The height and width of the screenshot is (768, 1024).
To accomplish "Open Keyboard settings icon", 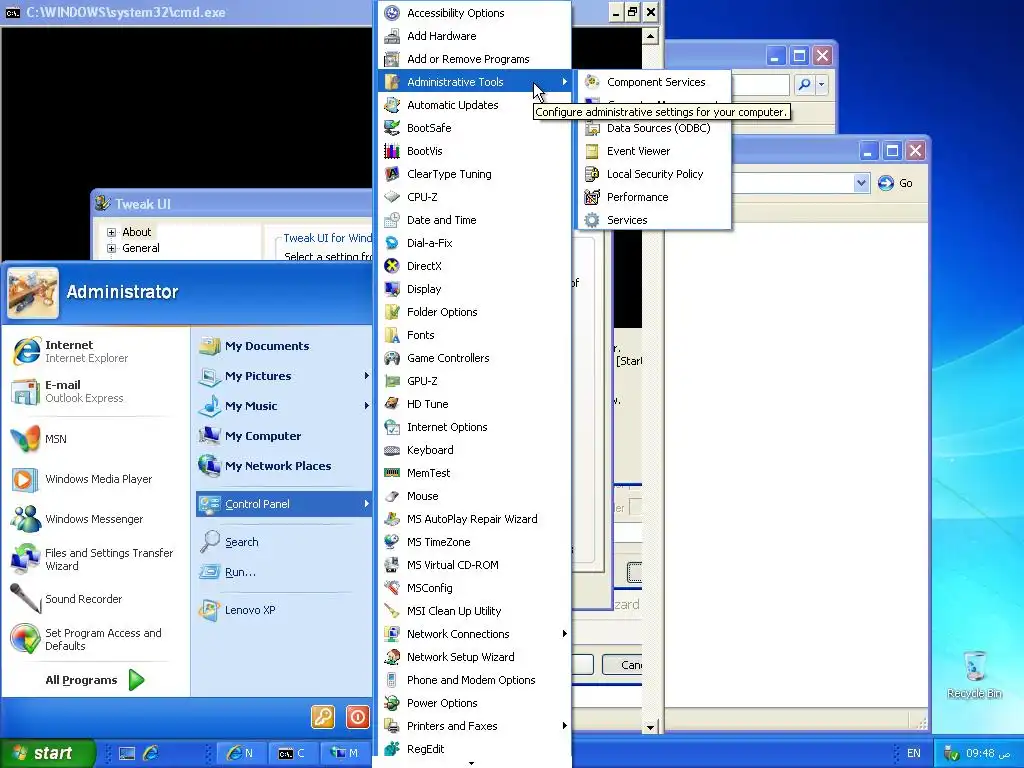I will 392,450.
